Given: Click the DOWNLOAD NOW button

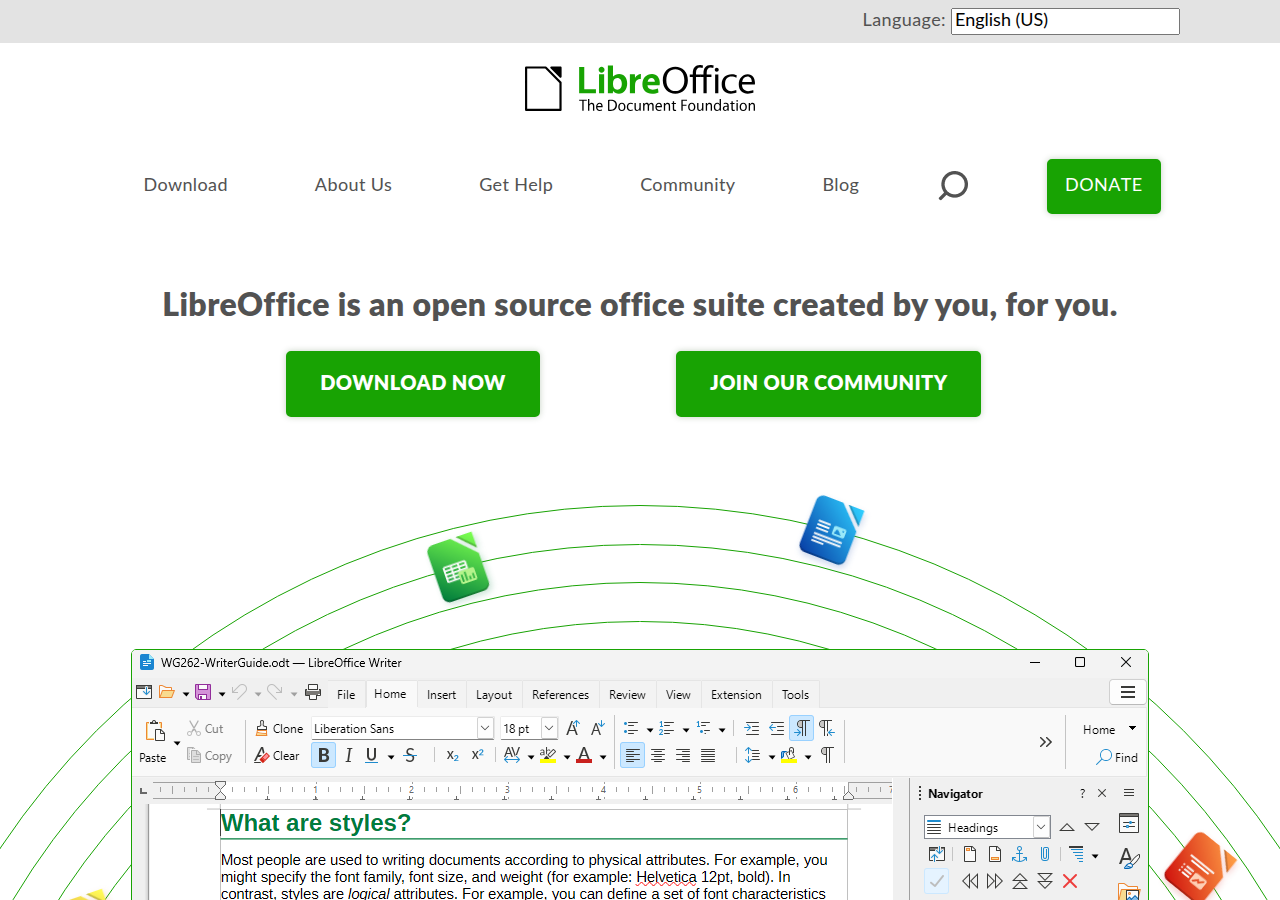Looking at the screenshot, I should [413, 384].
